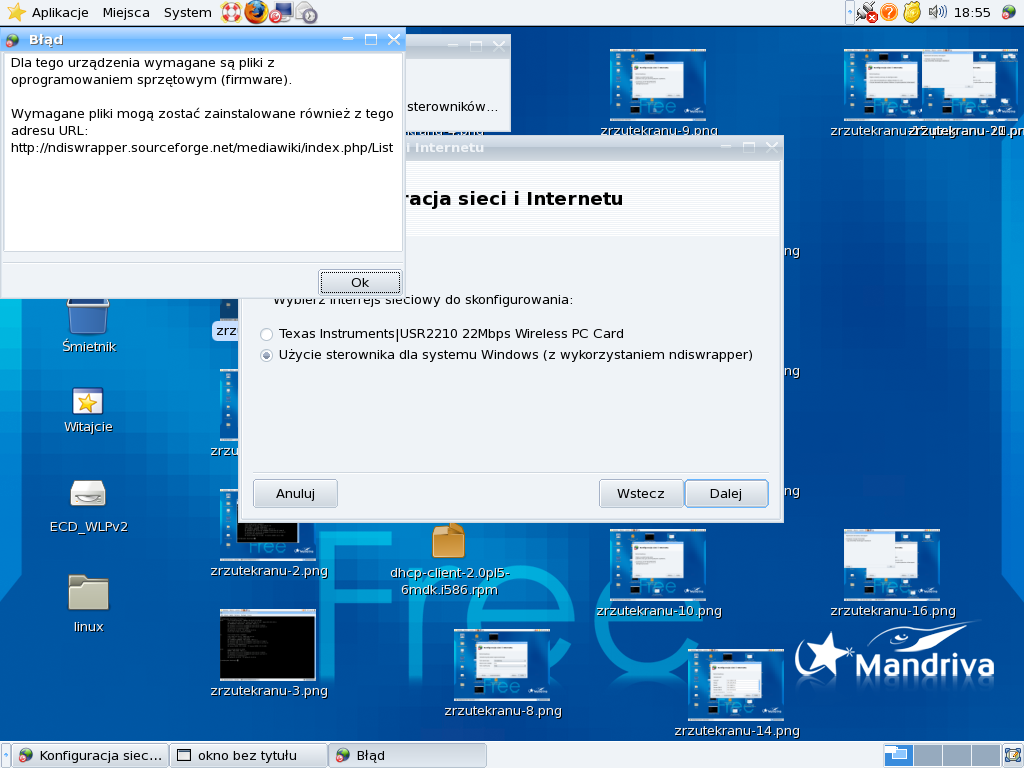Screen dimensions: 1024x768
Task: Open zrzutekranu-10.png thumbnail on desktop
Action: pyautogui.click(x=657, y=565)
